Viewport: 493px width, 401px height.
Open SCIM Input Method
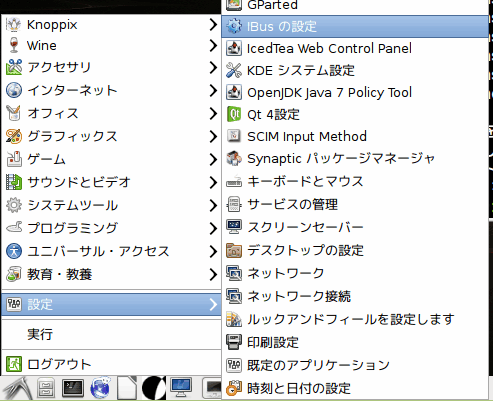tap(355, 137)
